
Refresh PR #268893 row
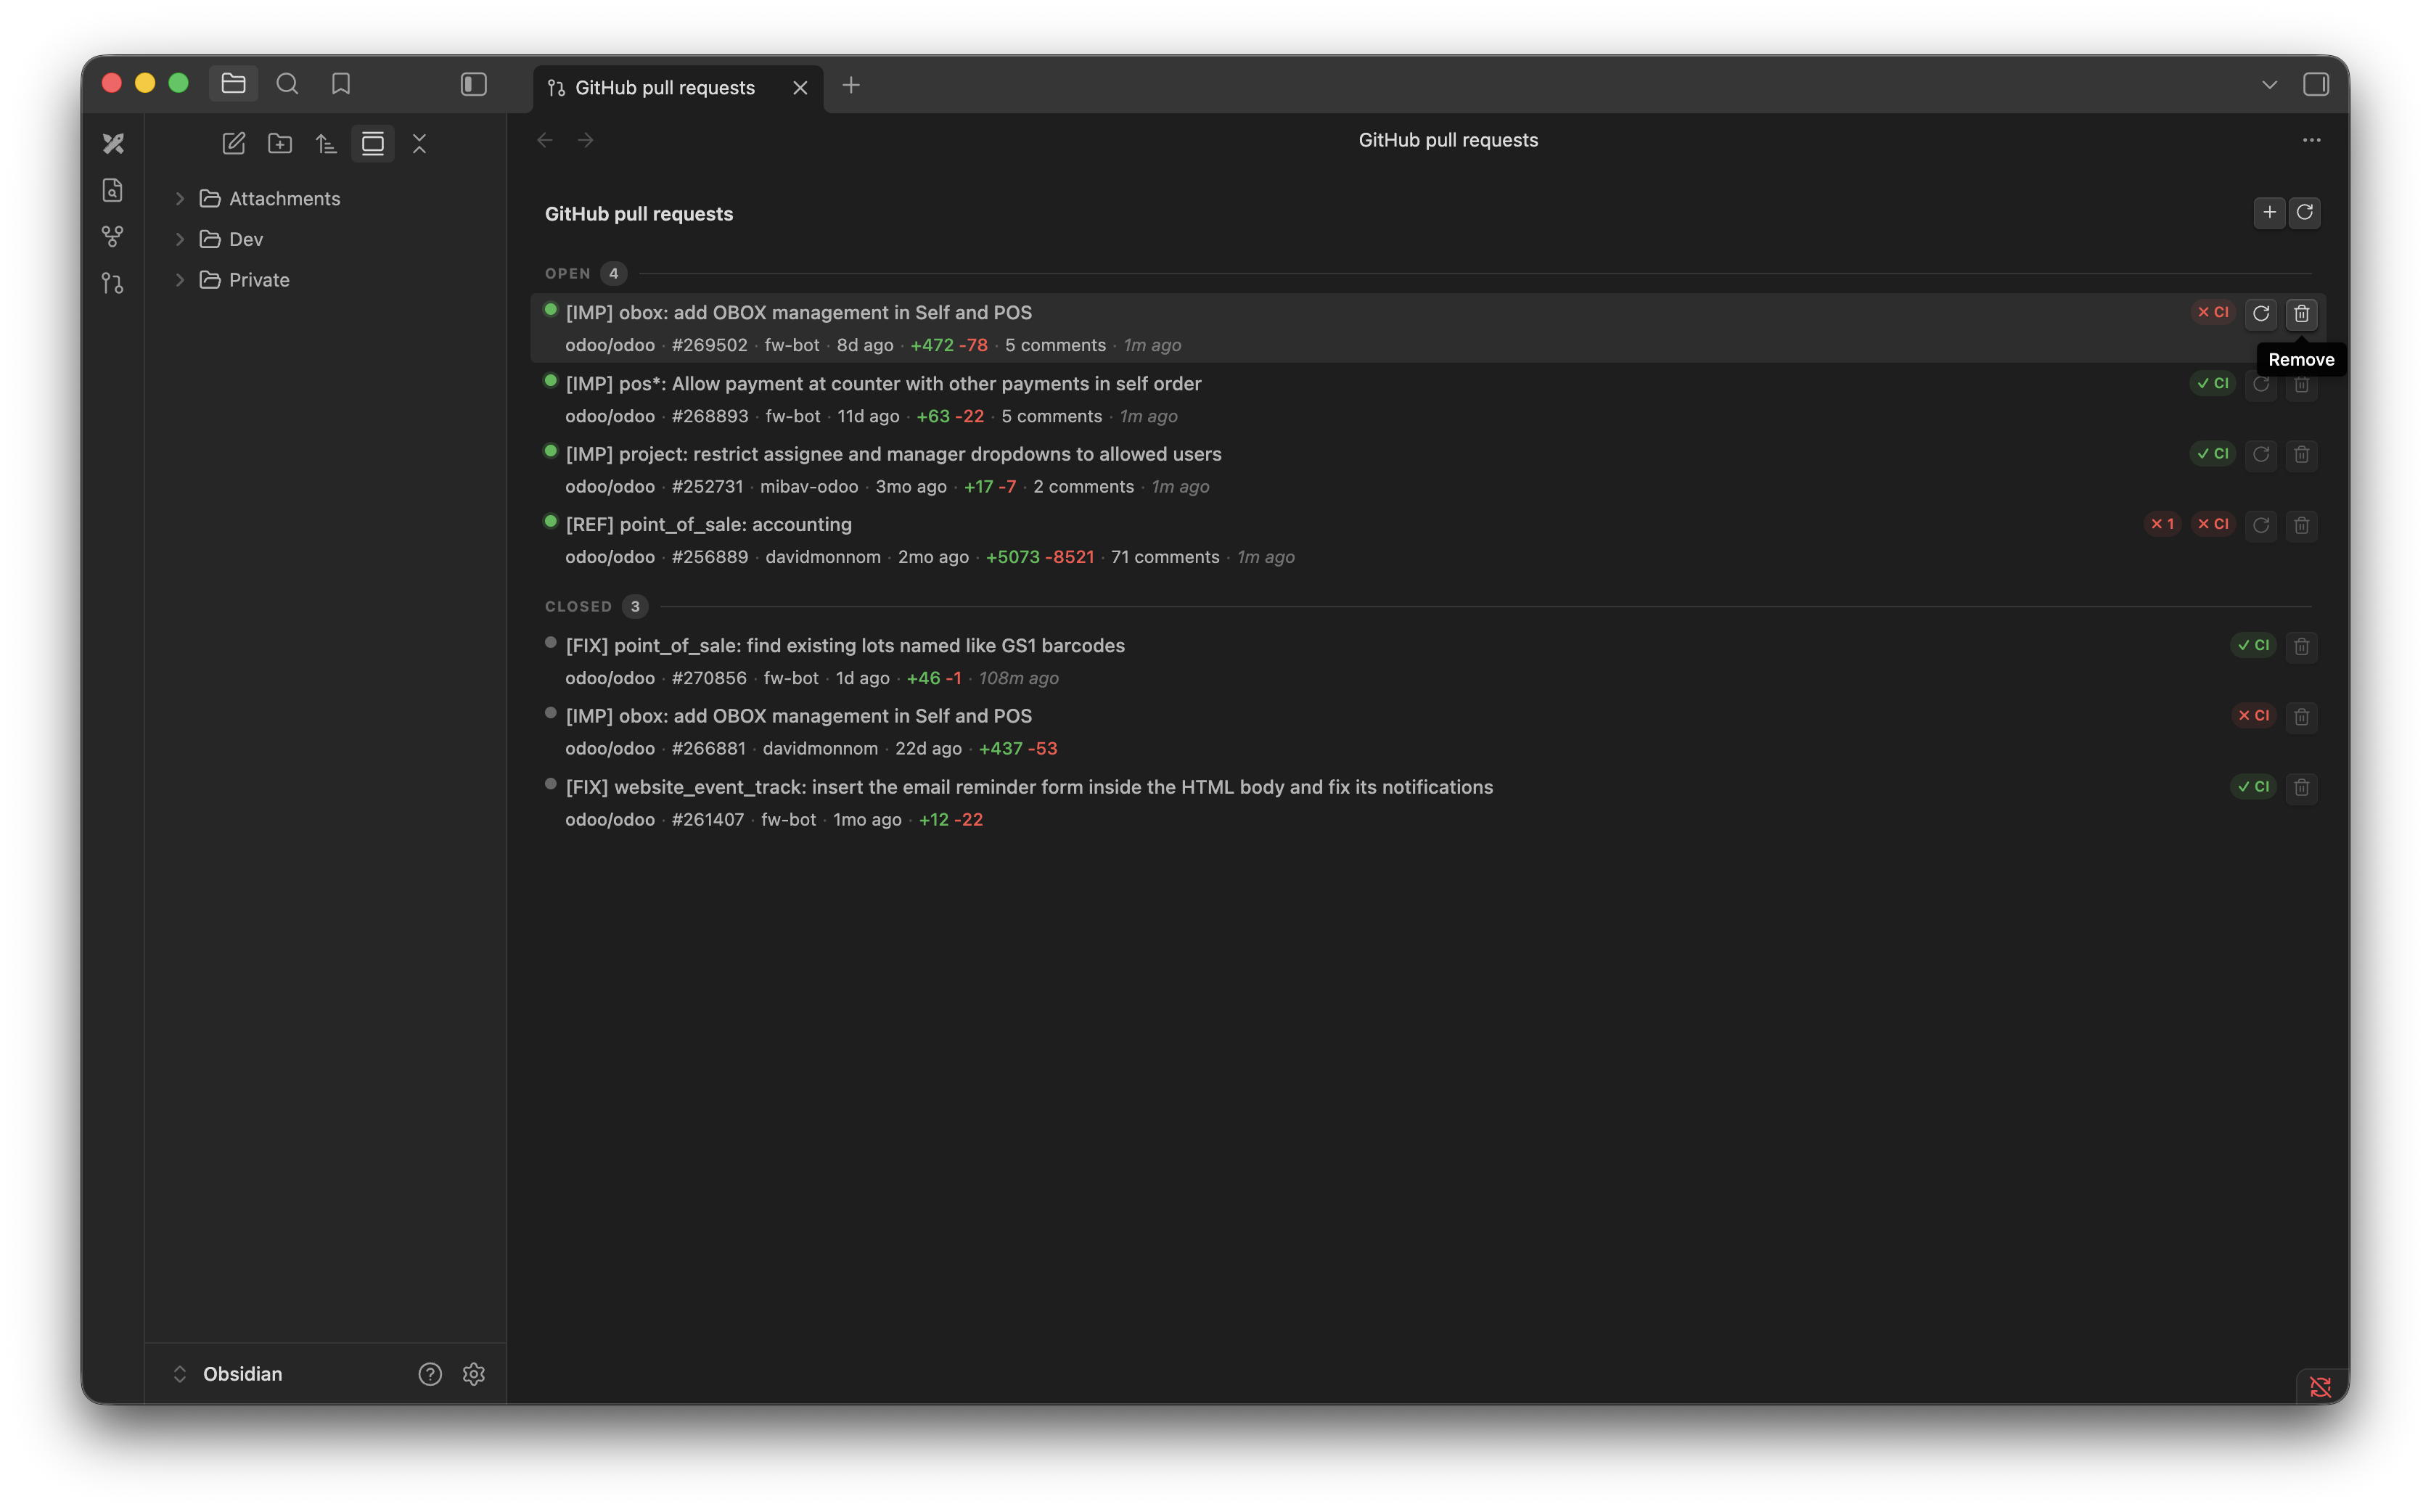[2260, 384]
